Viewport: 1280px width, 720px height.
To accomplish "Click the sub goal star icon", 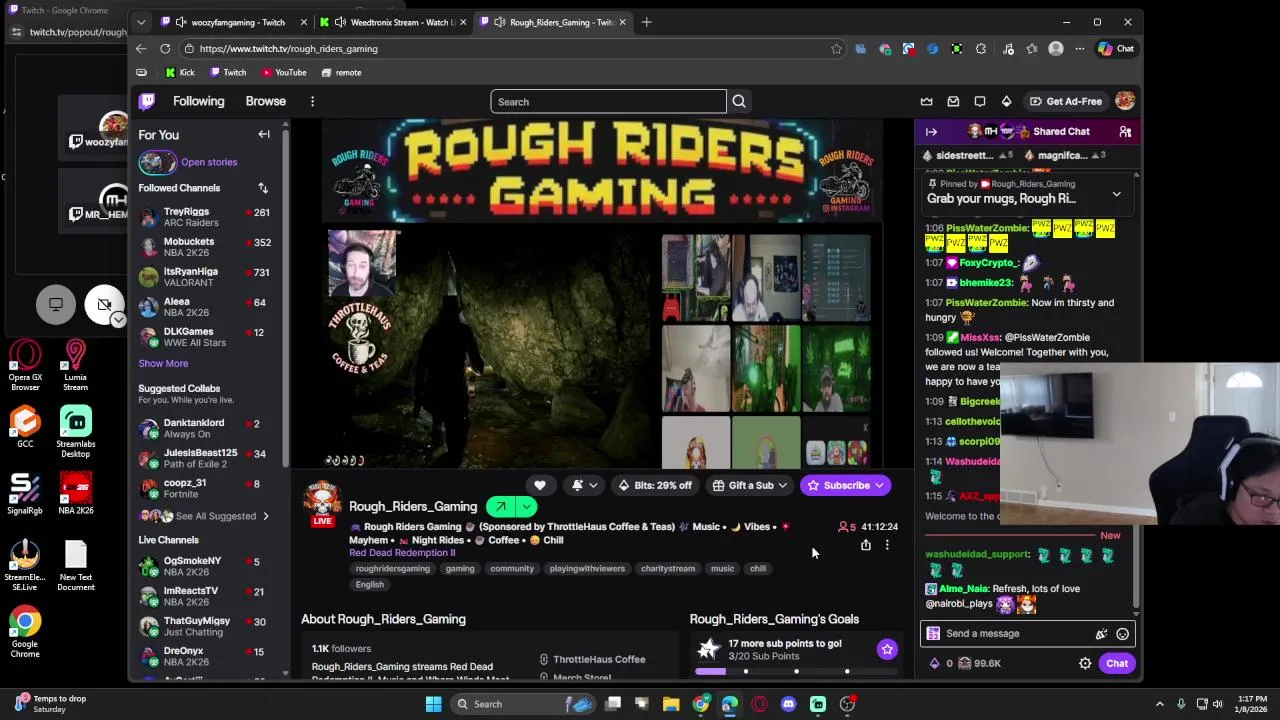I will (887, 650).
